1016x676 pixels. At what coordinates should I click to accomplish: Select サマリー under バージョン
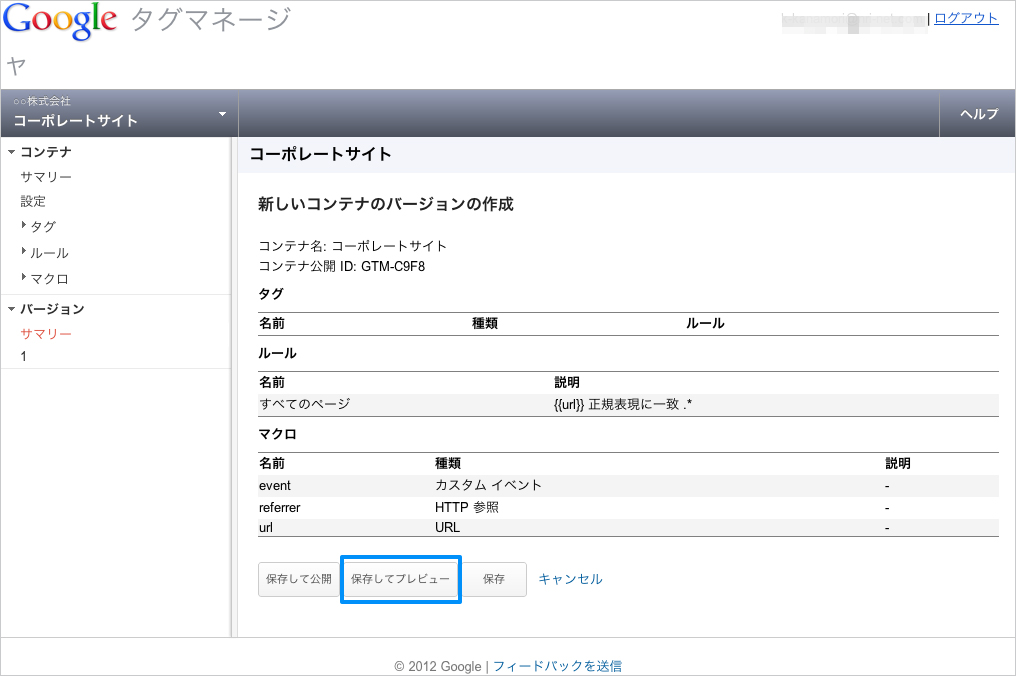tap(46, 334)
